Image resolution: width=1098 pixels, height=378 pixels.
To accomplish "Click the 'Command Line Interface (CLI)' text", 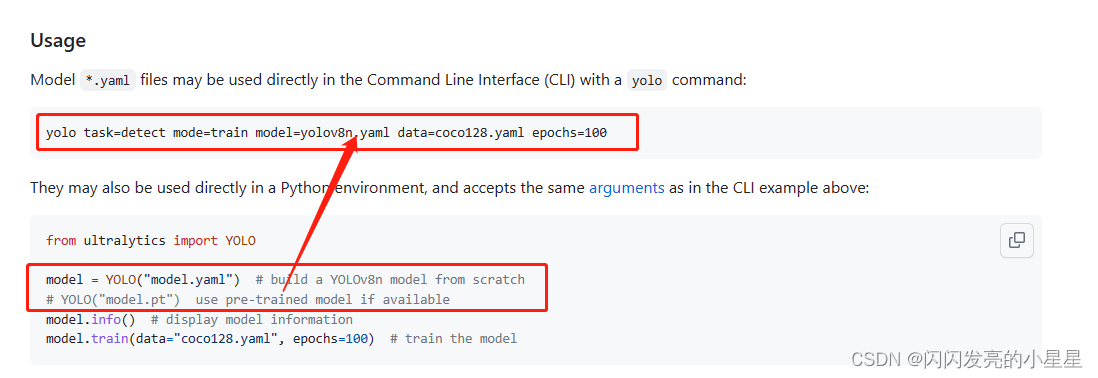I will click(x=471, y=80).
